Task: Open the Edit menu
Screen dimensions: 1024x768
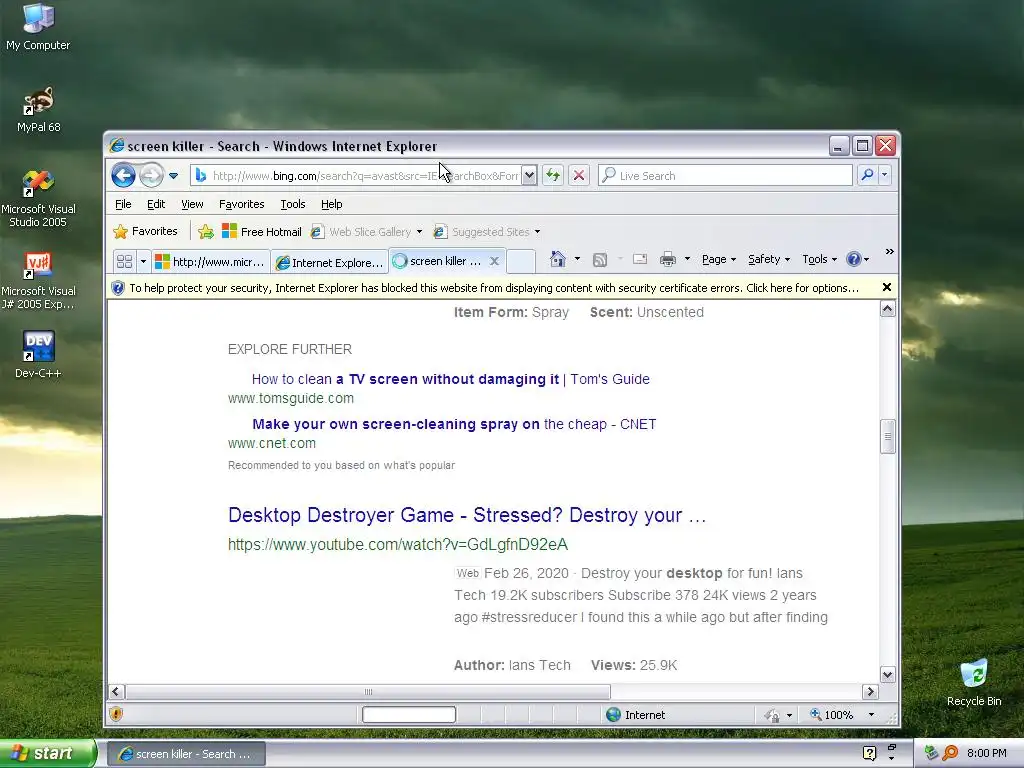Action: pyautogui.click(x=156, y=204)
